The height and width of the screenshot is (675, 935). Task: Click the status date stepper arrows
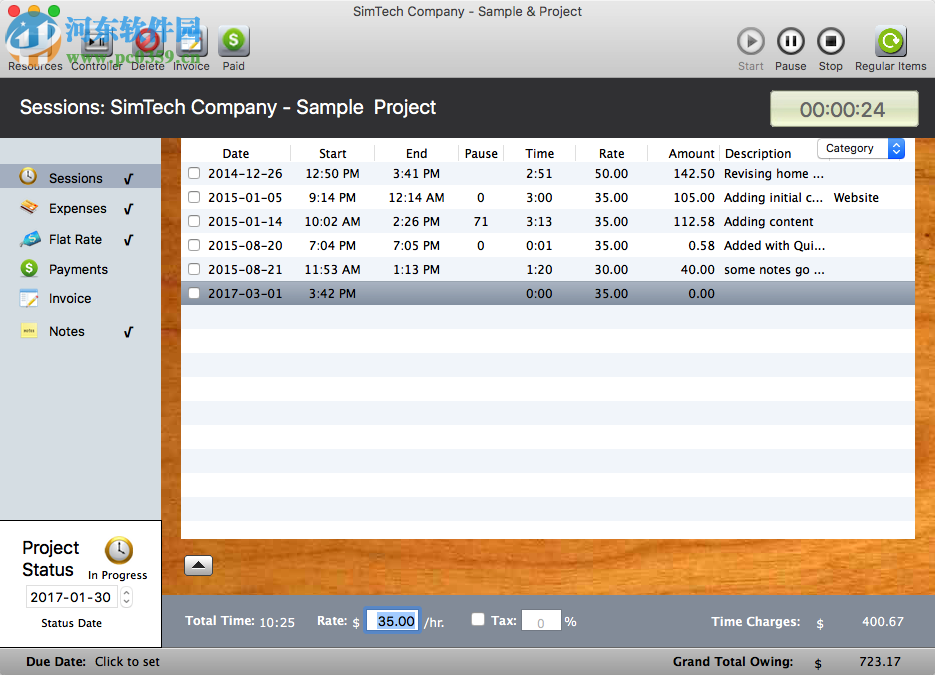[126, 597]
